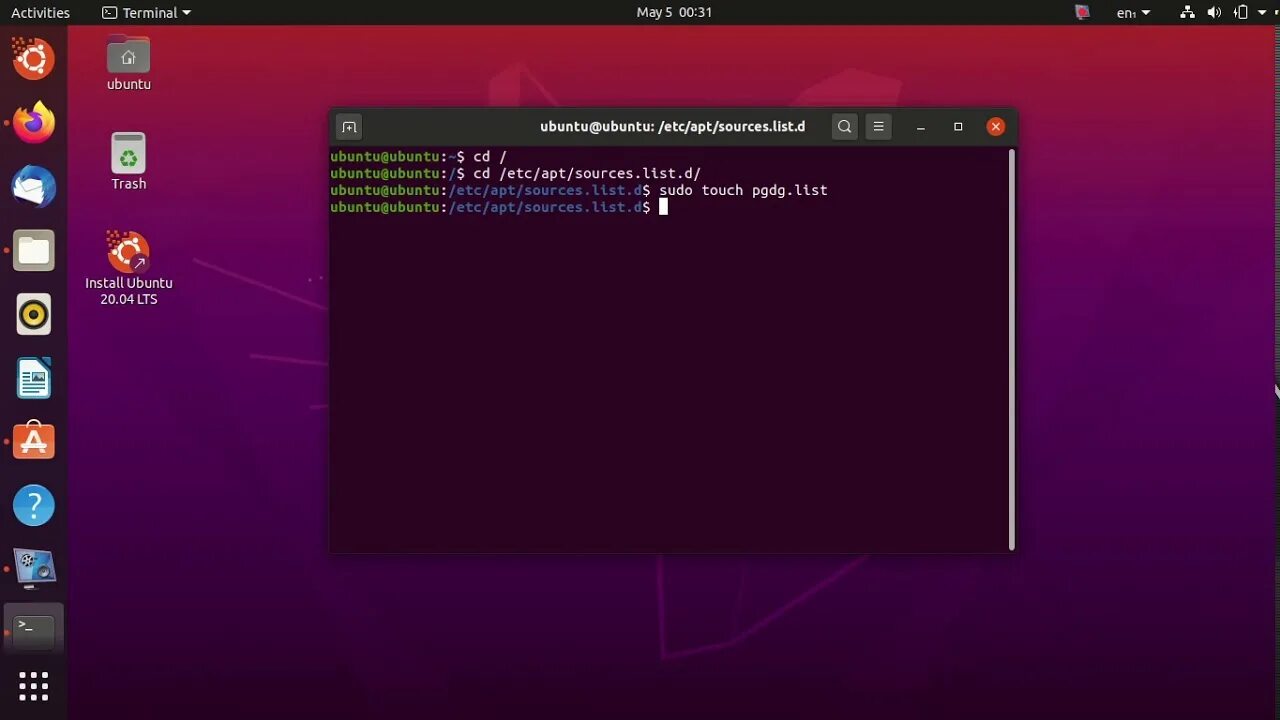Open the clock and calendar panel
Image resolution: width=1280 pixels, height=720 pixels.
[674, 13]
